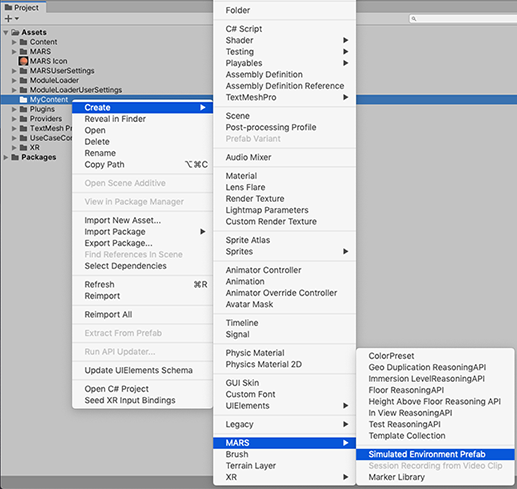Open the MARS submenu entry

[x=285, y=443]
